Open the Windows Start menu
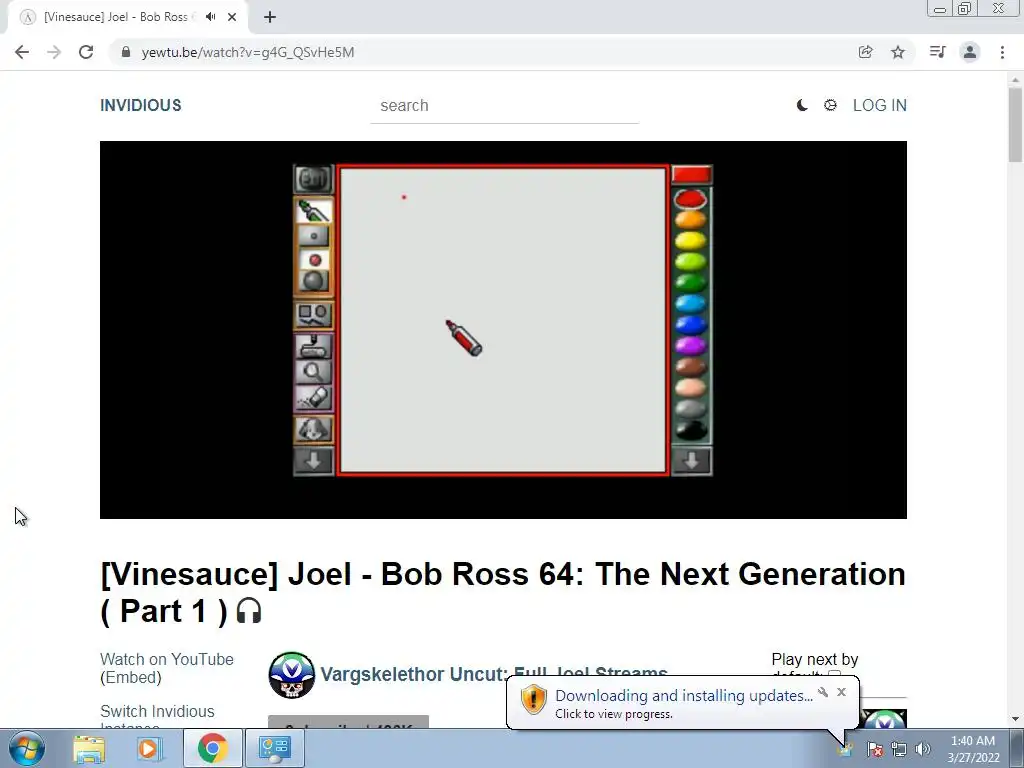The image size is (1024, 768). tap(27, 748)
